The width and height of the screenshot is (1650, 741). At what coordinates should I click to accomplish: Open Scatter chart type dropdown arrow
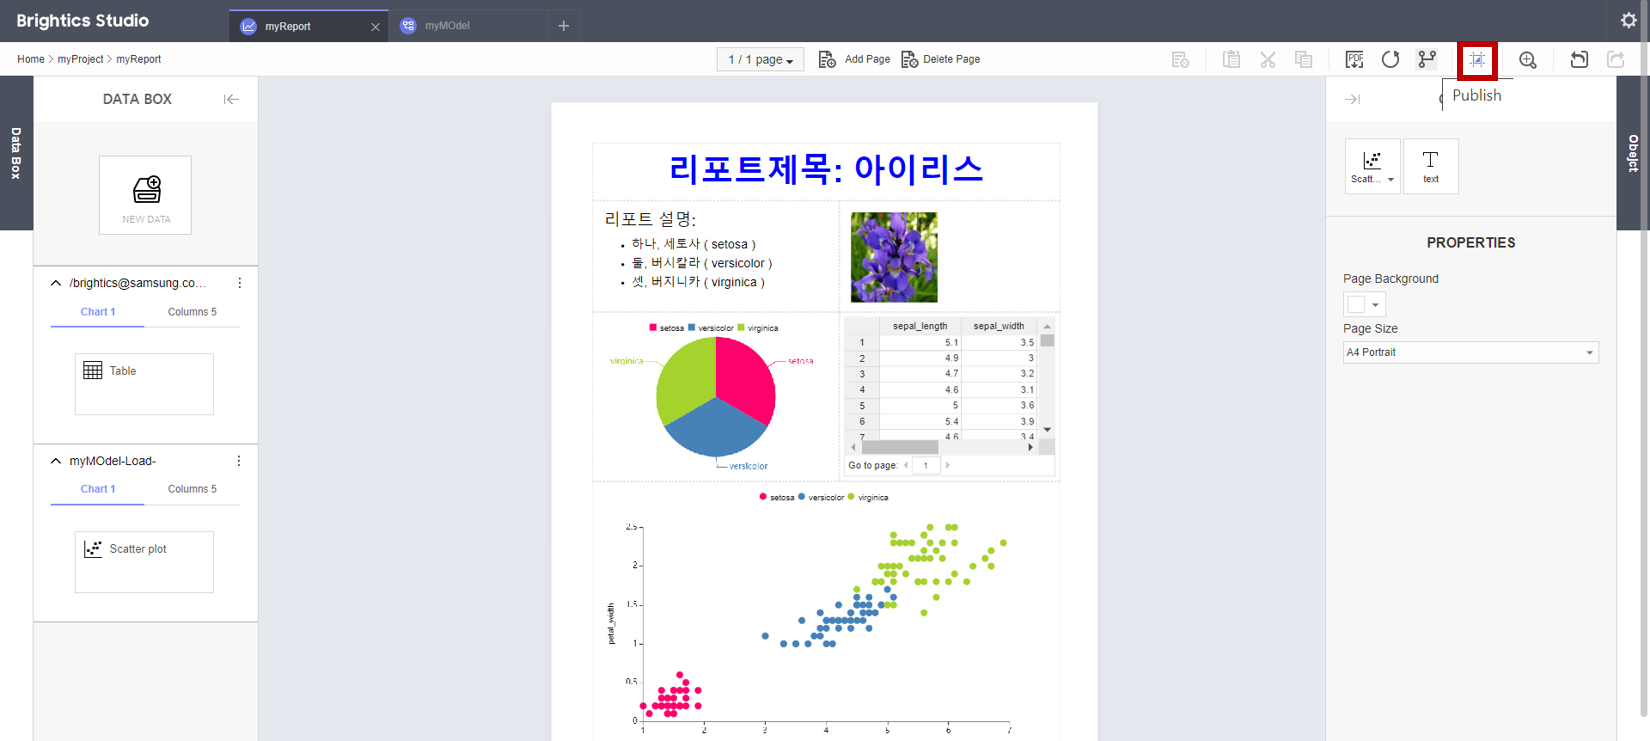(x=1390, y=180)
